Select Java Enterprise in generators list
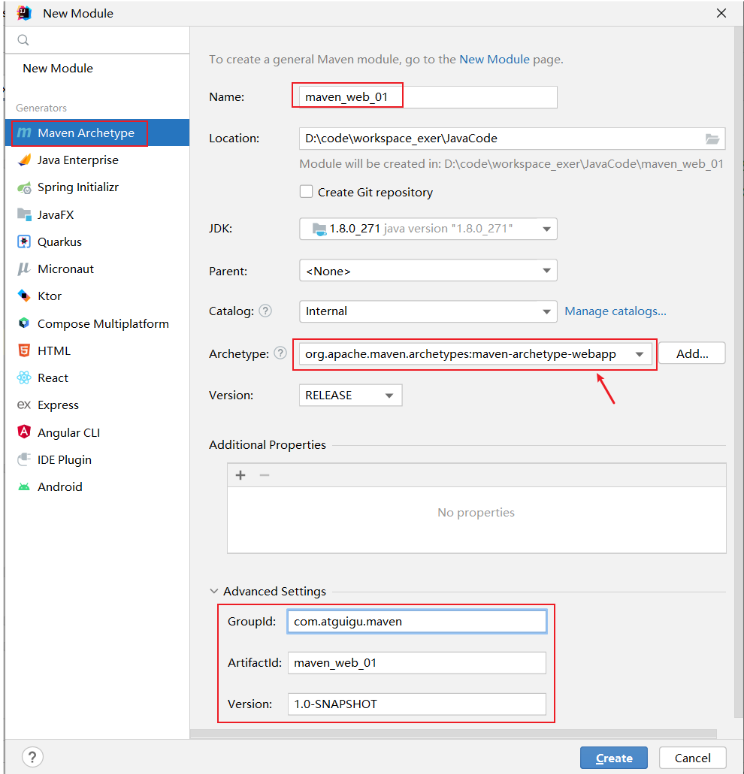Screen dimensions: 744x774 (x=97, y=160)
